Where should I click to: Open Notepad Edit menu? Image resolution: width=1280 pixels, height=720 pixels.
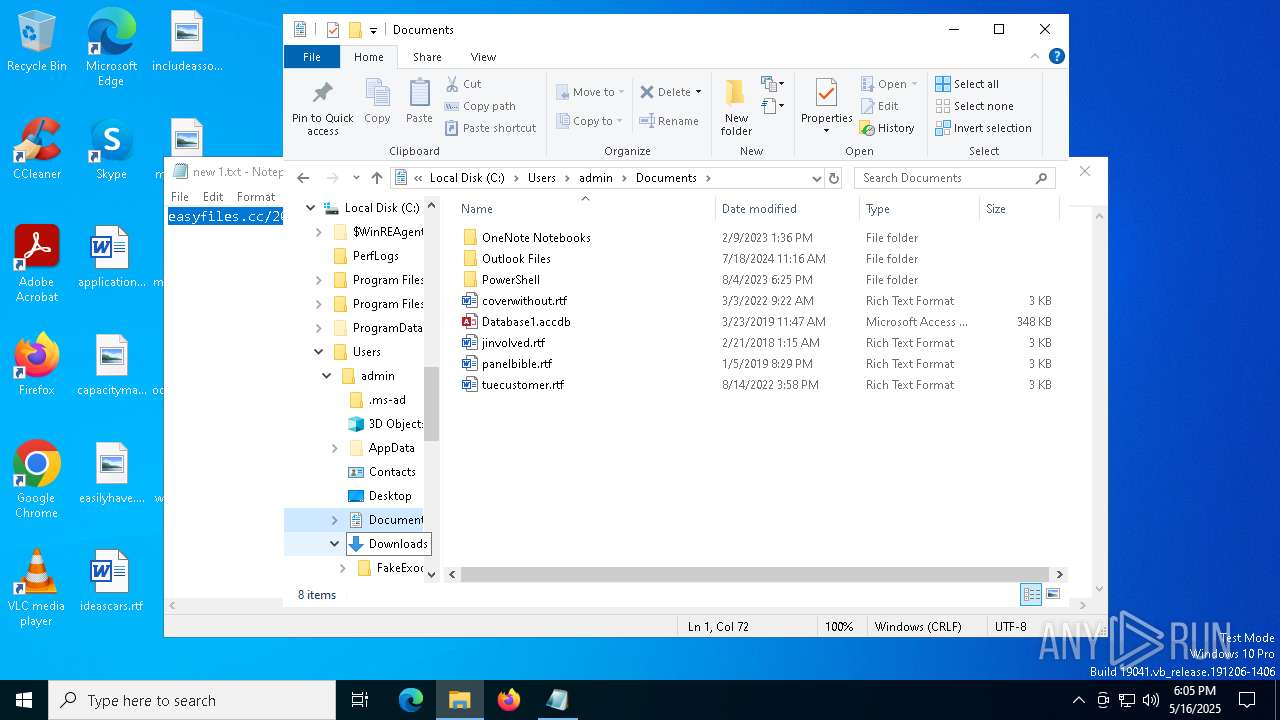(x=213, y=197)
